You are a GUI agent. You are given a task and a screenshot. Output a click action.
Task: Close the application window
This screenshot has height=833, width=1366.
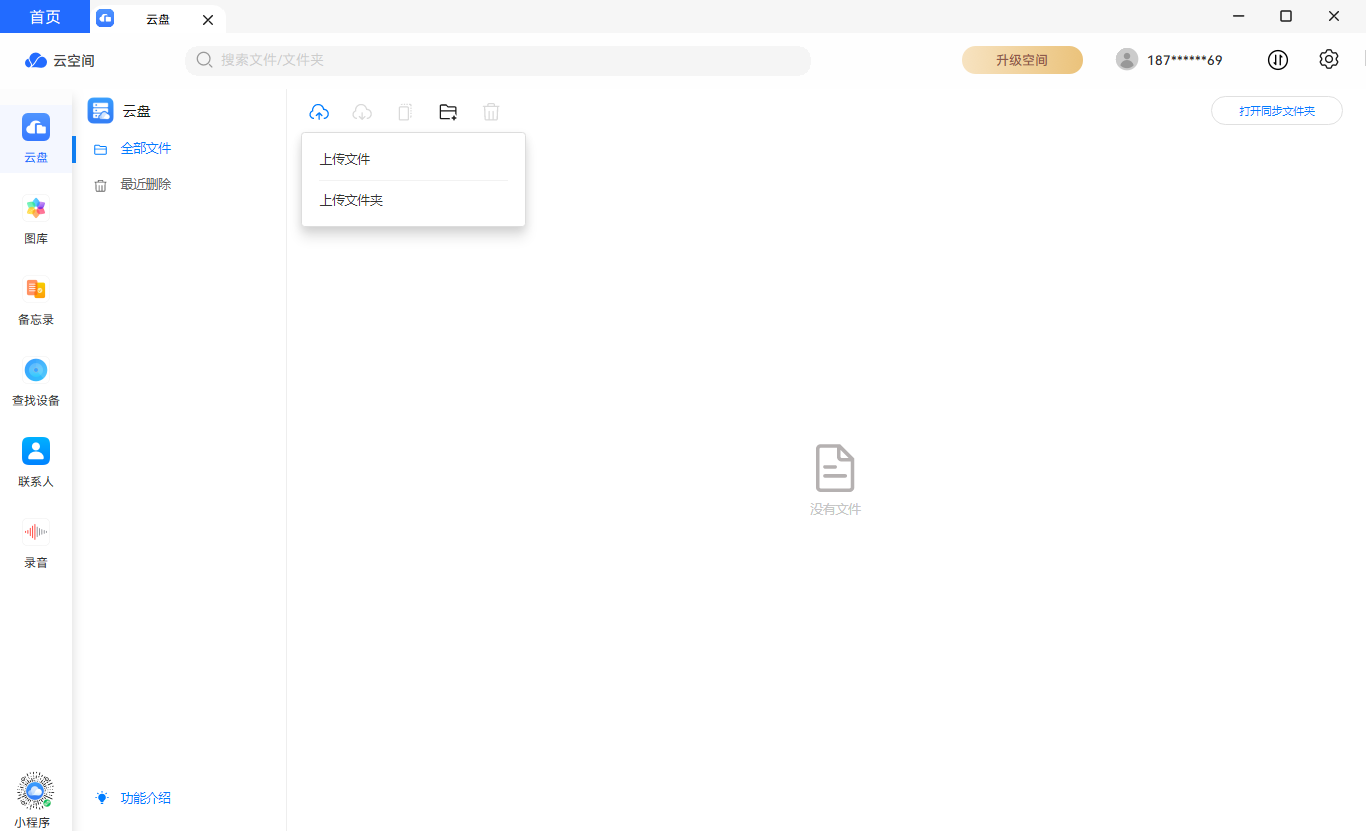coord(1334,16)
